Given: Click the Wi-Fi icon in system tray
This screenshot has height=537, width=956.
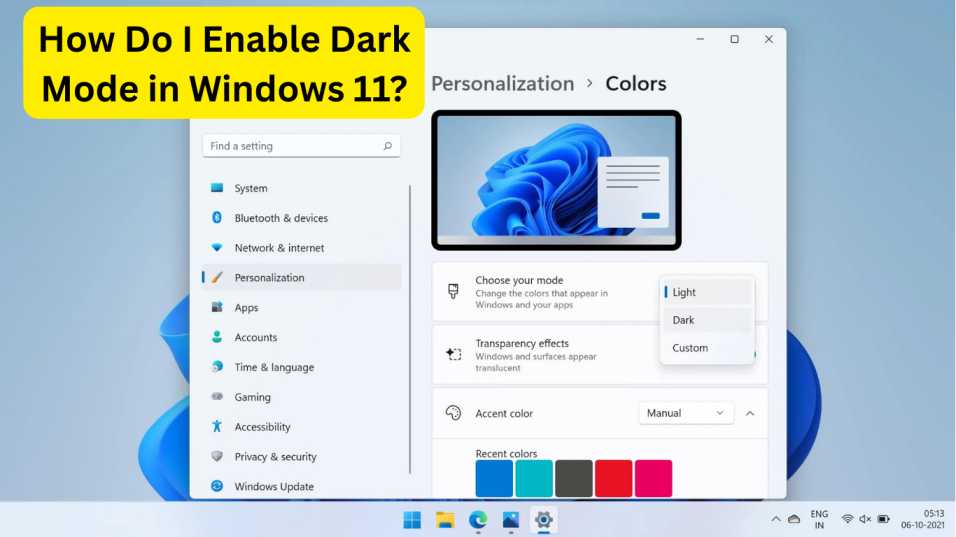Looking at the screenshot, I should [847, 519].
